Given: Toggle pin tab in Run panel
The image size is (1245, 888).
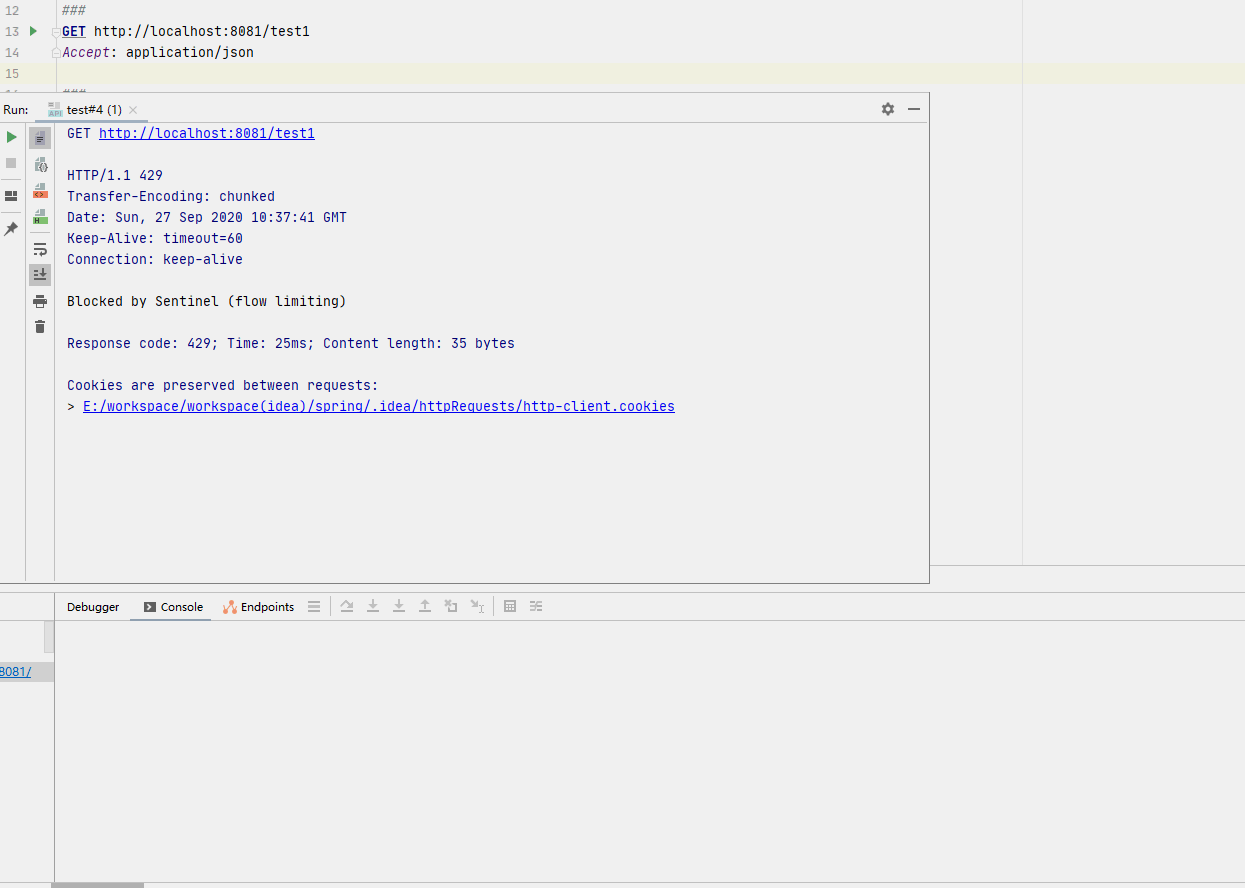Looking at the screenshot, I should 12,229.
